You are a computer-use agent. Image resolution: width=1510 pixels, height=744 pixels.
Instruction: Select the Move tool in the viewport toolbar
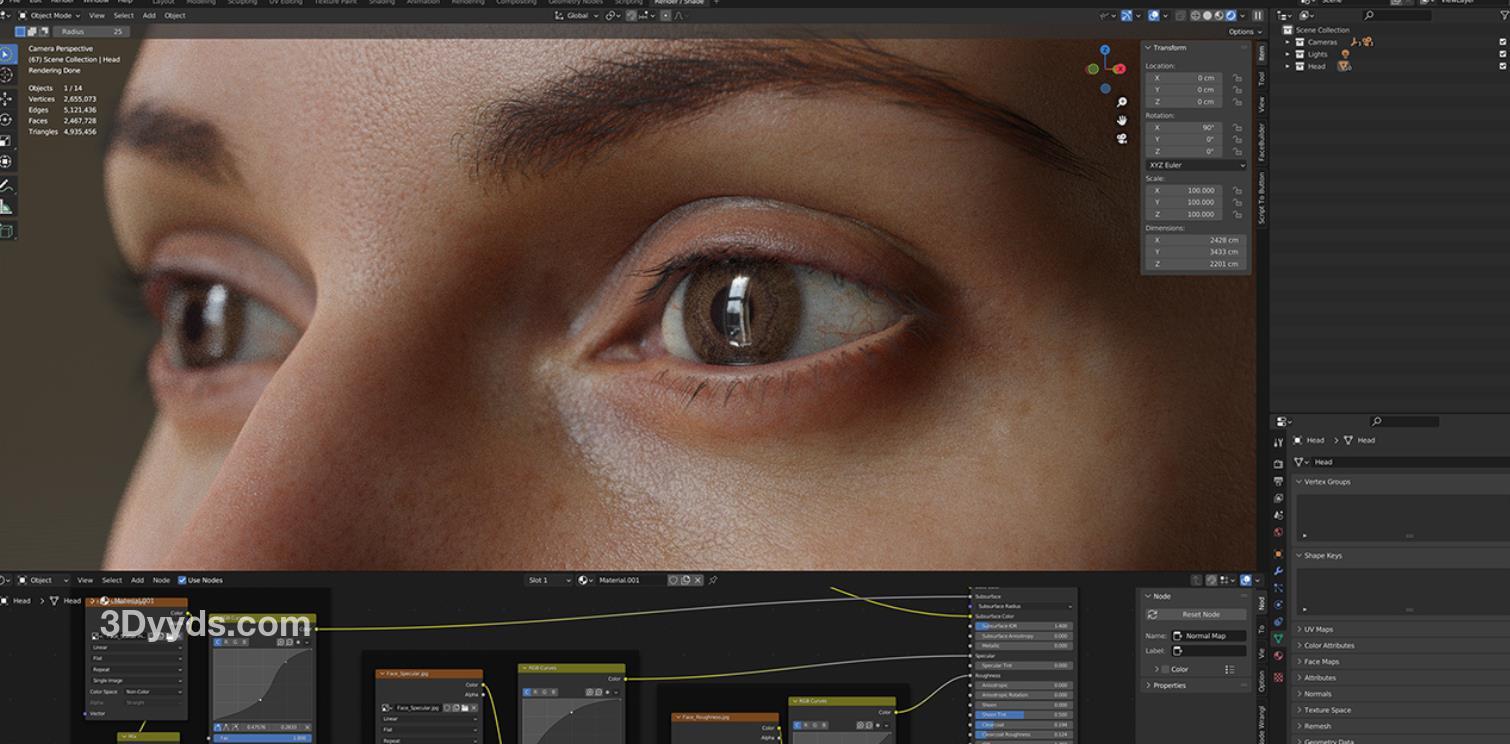pyautogui.click(x=7, y=98)
